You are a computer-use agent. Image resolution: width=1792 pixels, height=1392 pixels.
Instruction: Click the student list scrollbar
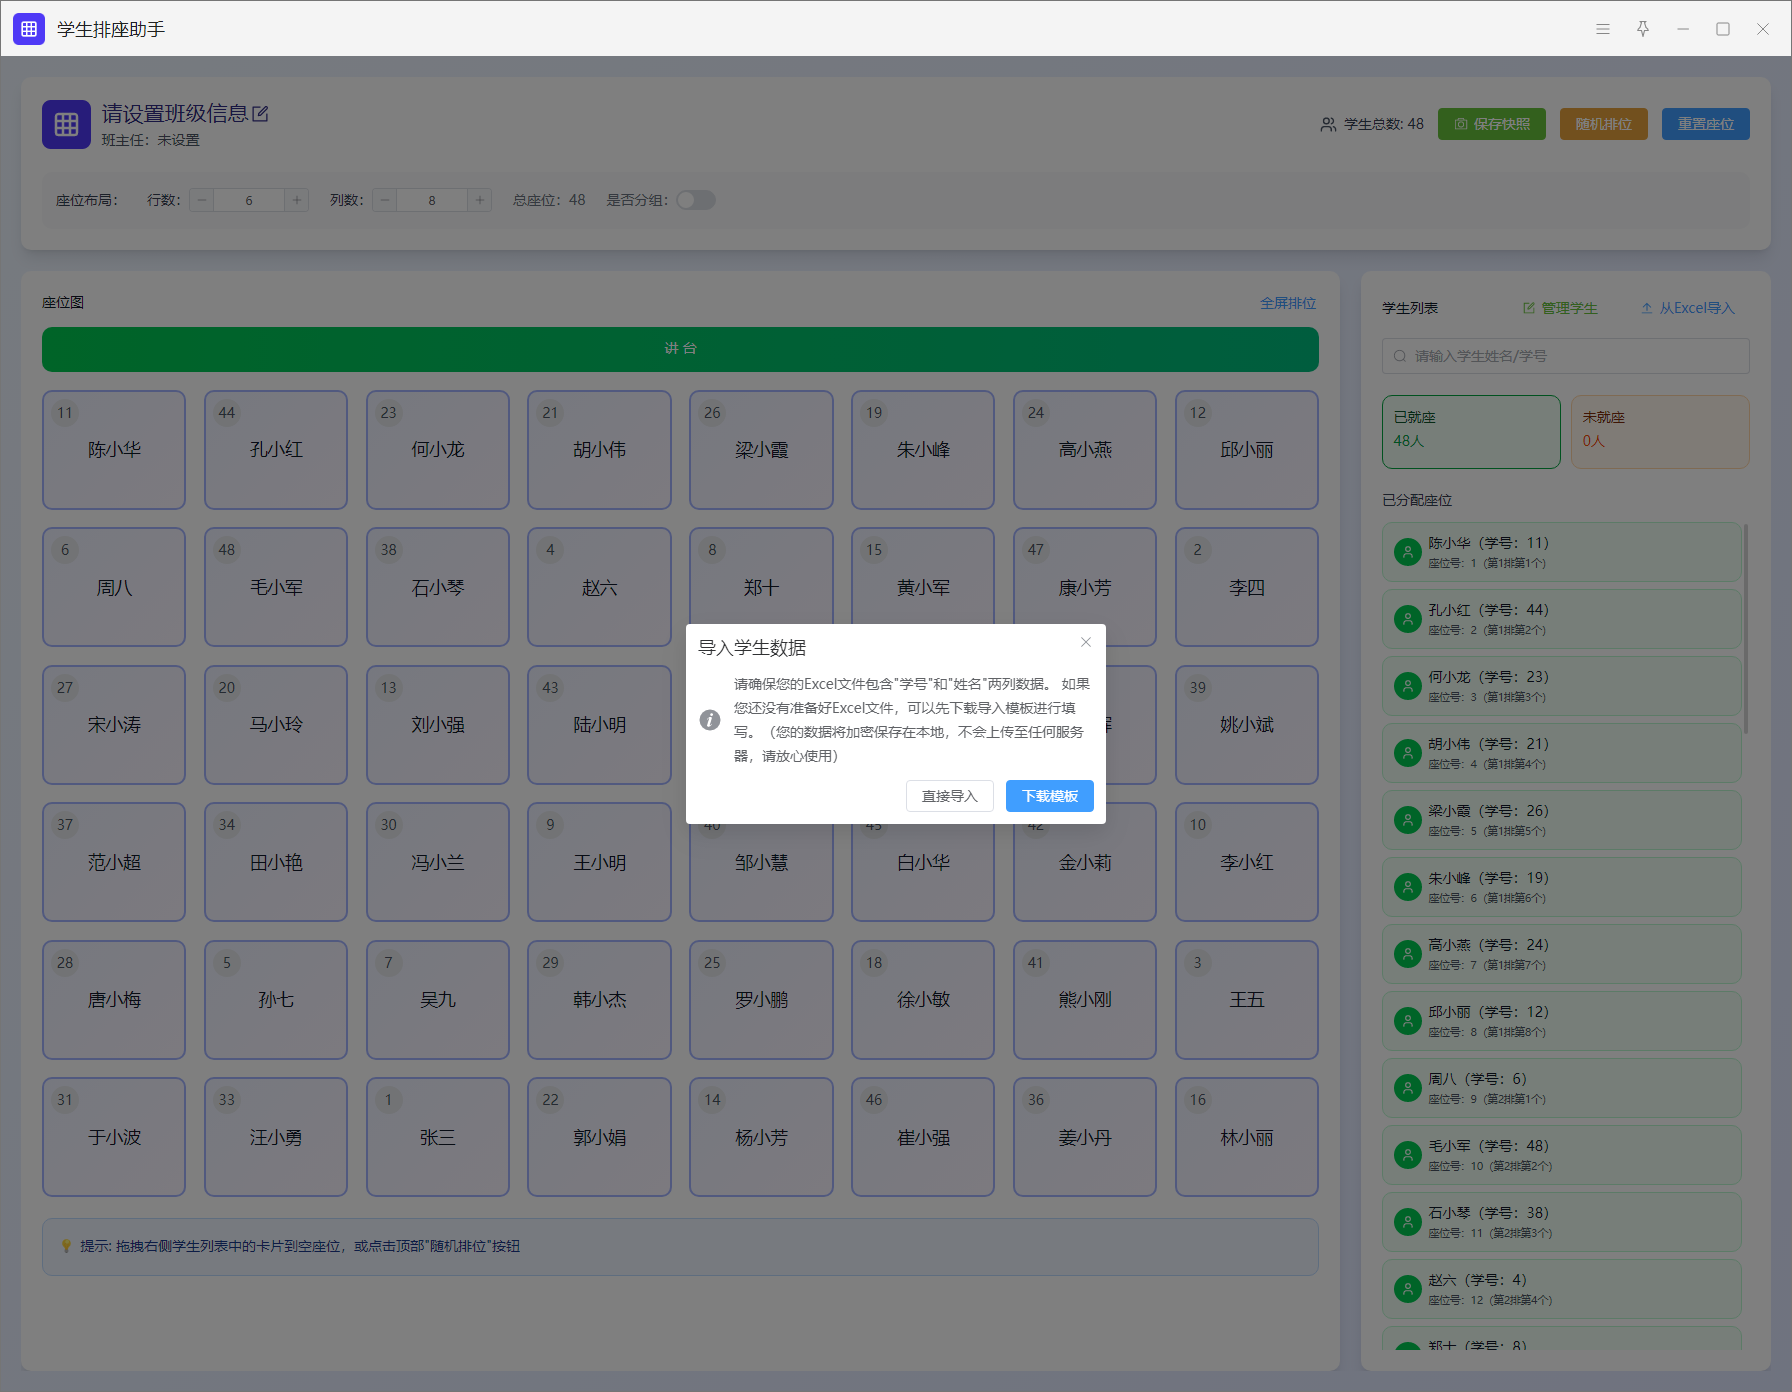pyautogui.click(x=1746, y=630)
